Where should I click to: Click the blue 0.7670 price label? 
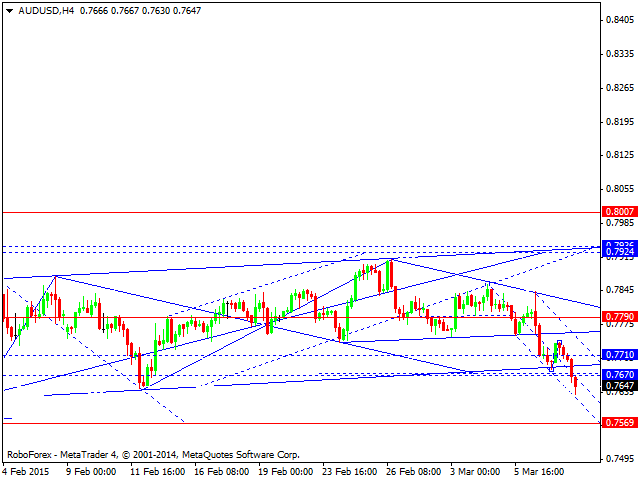click(620, 374)
